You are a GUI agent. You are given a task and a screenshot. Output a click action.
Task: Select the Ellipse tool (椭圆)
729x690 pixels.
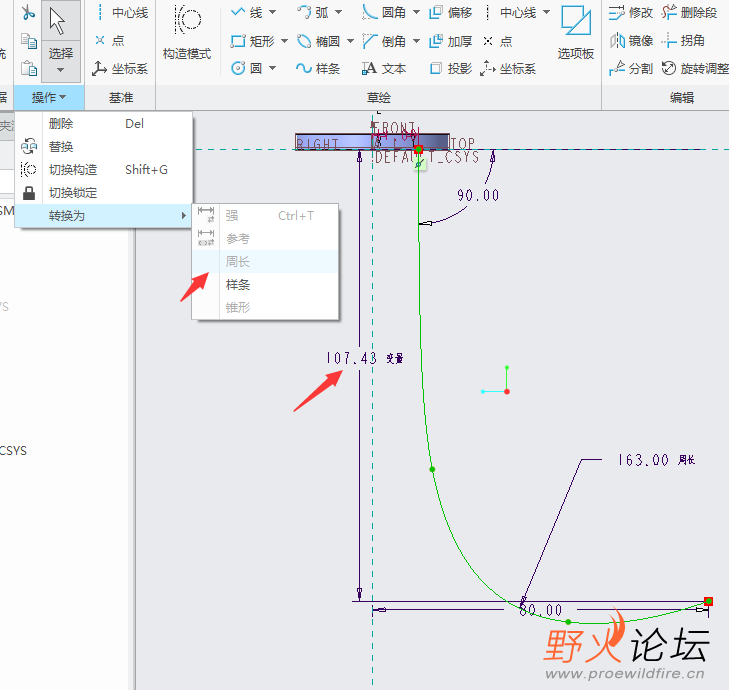pos(318,41)
